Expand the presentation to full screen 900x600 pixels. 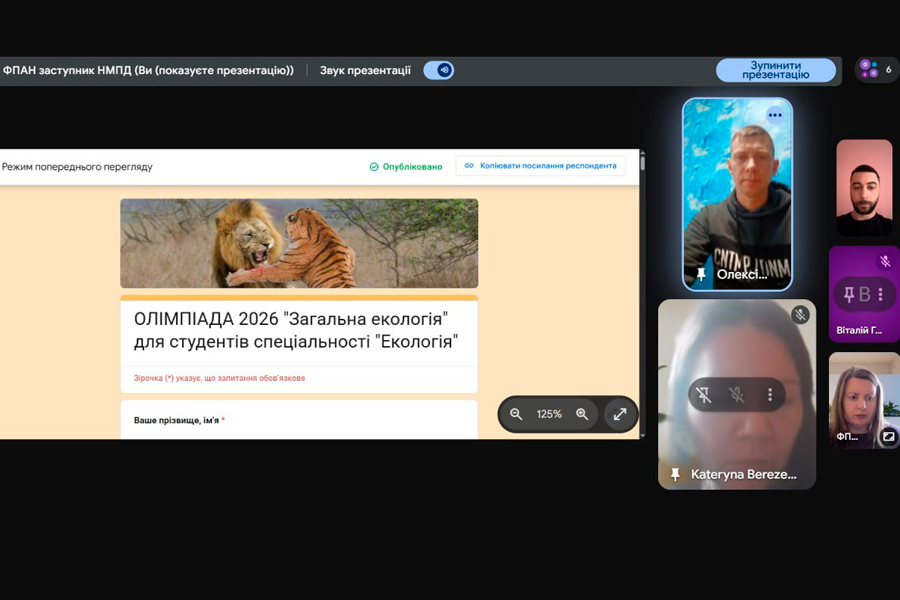coord(620,414)
